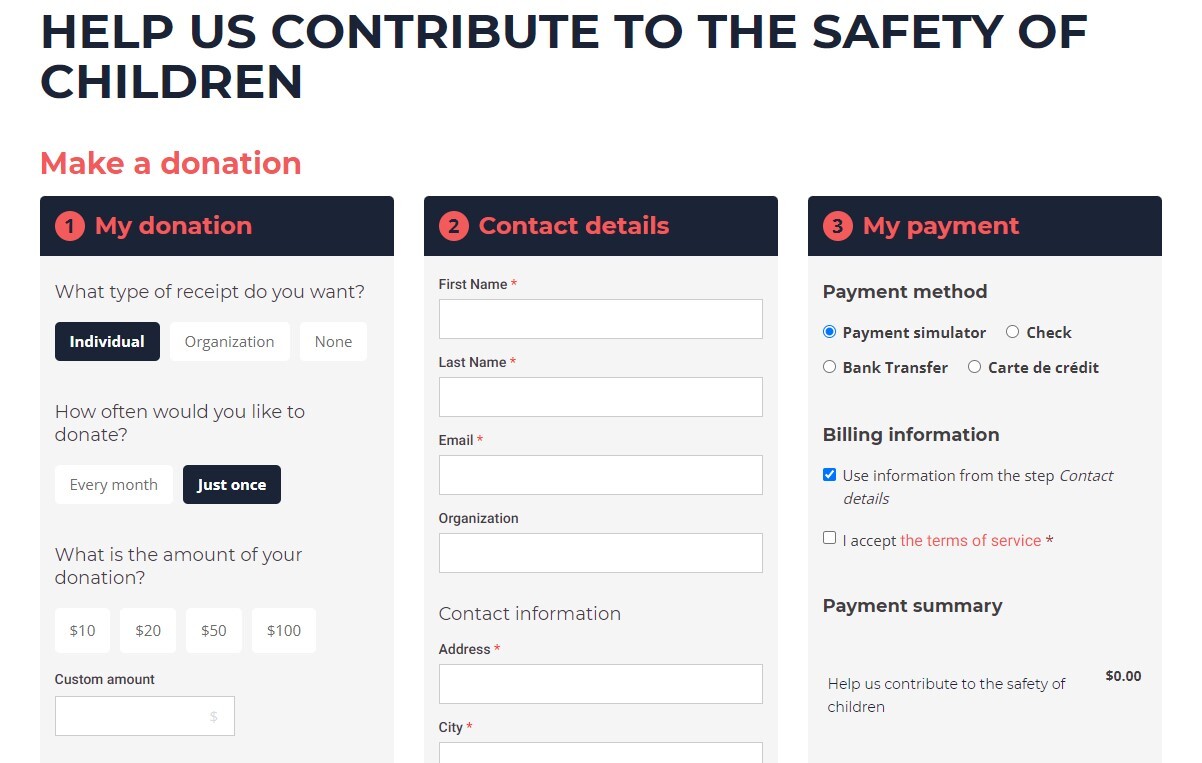Select None for receipt type

333,341
